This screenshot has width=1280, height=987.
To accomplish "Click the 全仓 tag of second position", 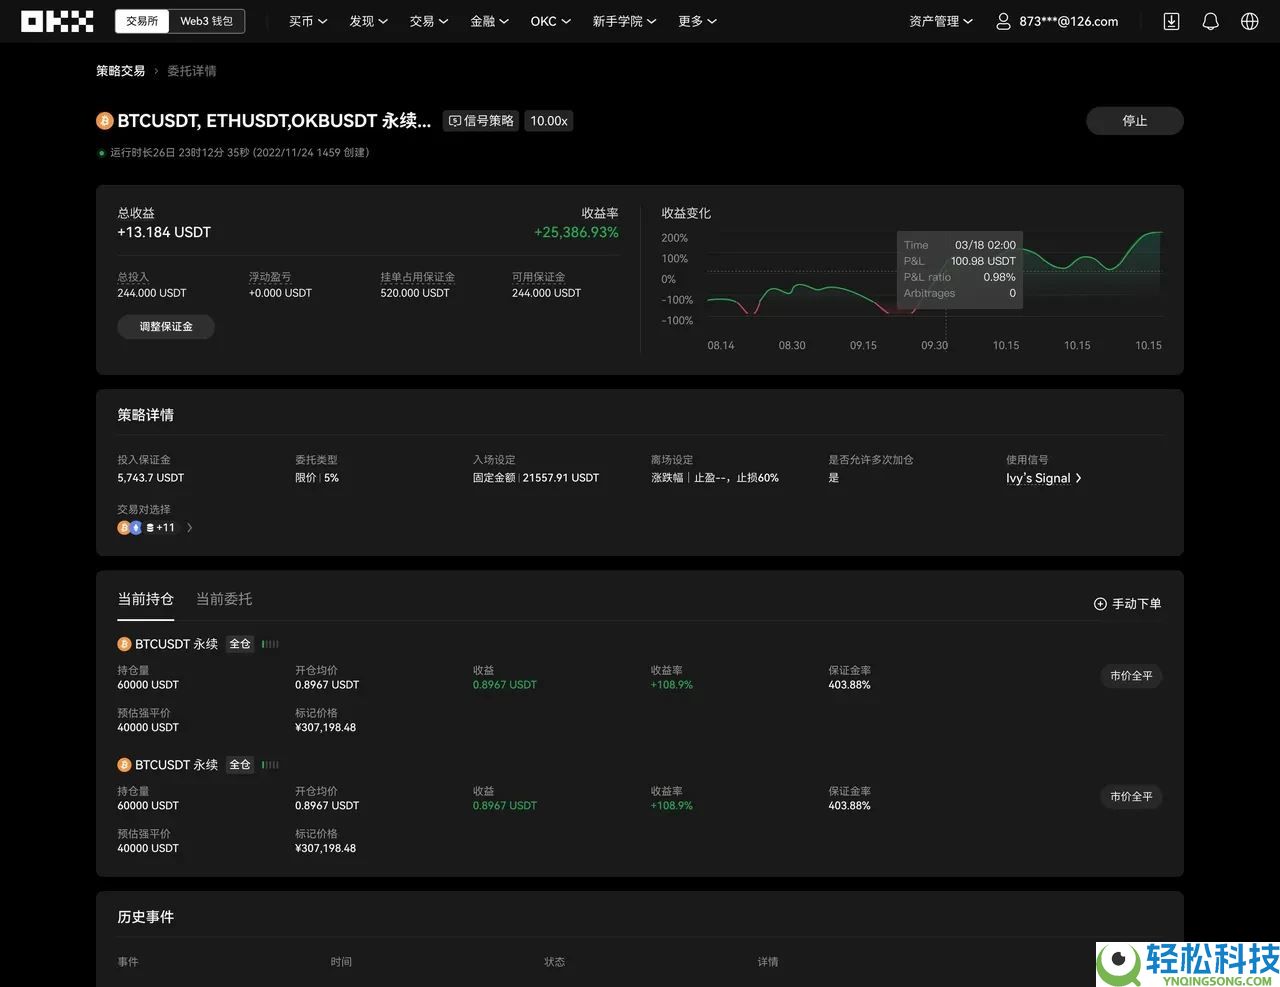I will point(240,766).
